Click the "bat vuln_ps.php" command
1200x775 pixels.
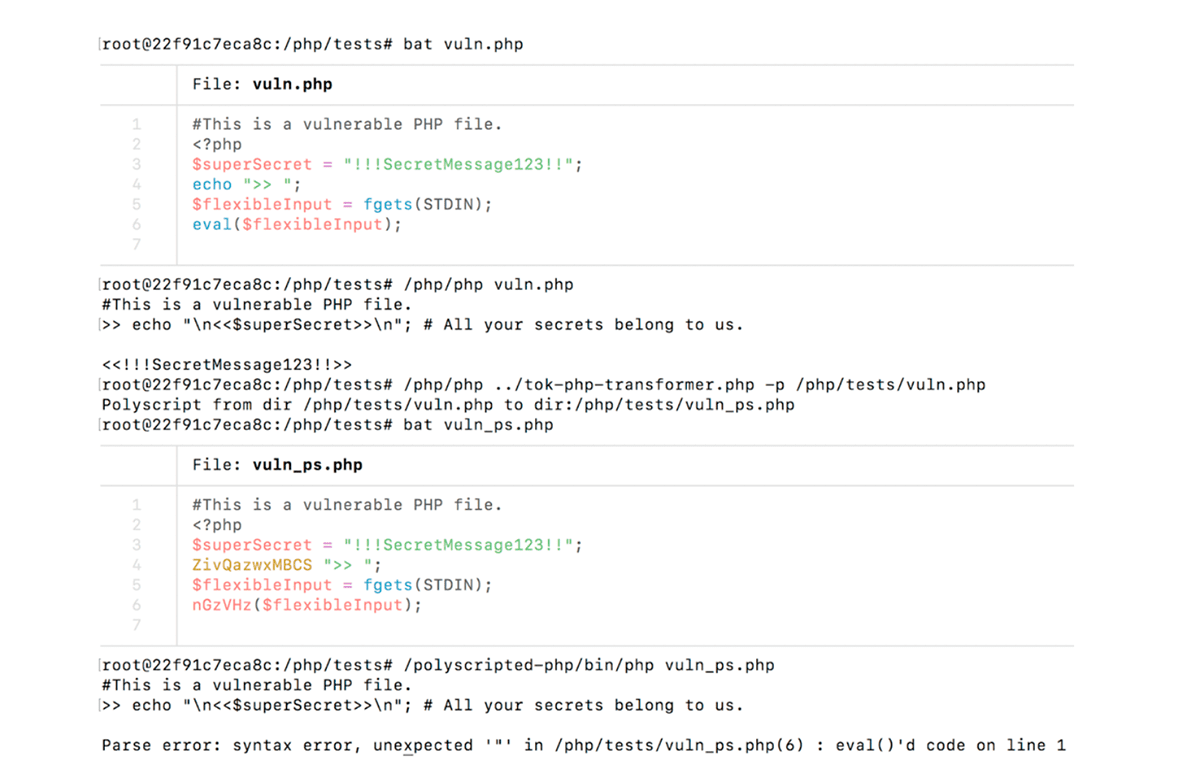[x=478, y=425]
